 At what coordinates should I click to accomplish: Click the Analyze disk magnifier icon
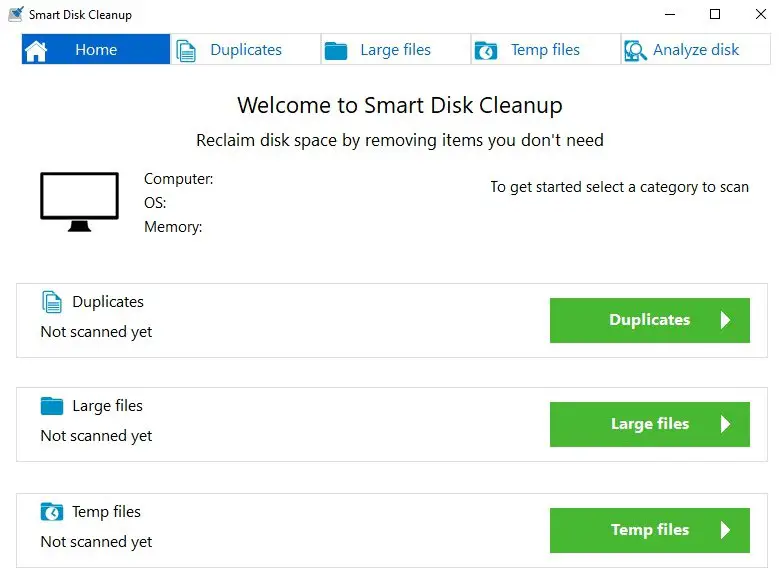click(635, 50)
